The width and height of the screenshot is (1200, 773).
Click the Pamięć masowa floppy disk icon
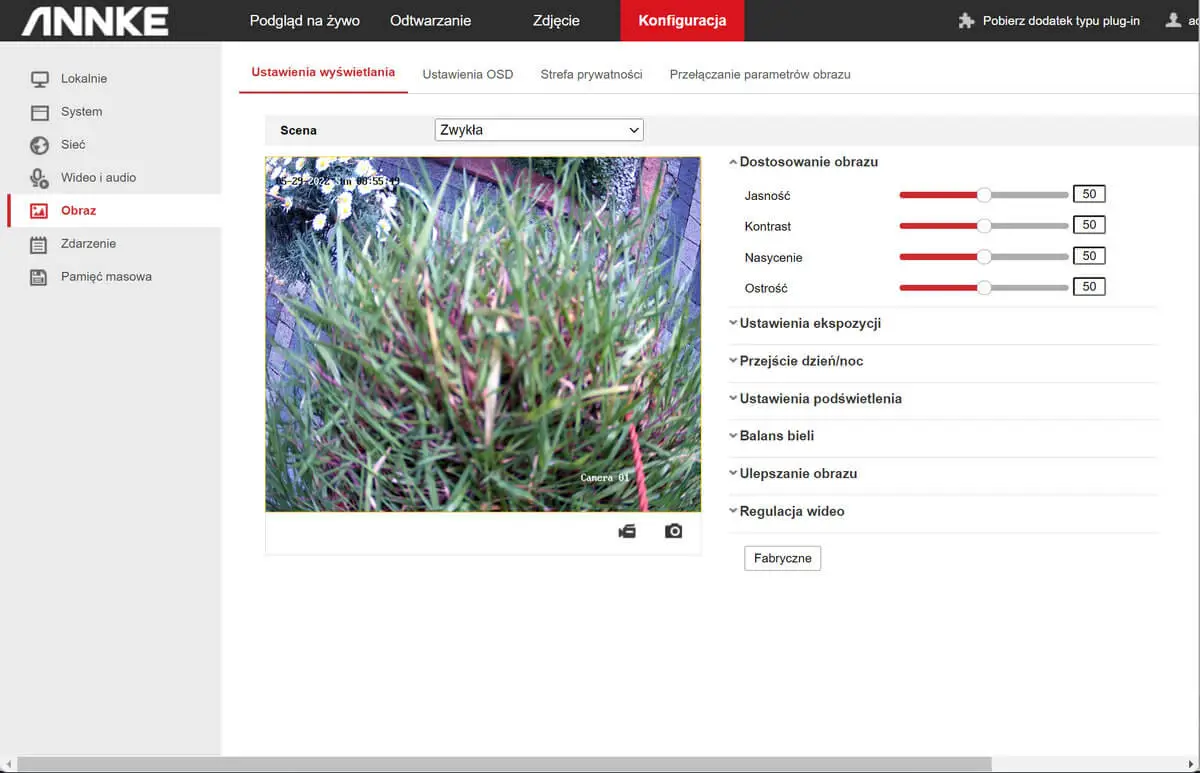tap(39, 277)
